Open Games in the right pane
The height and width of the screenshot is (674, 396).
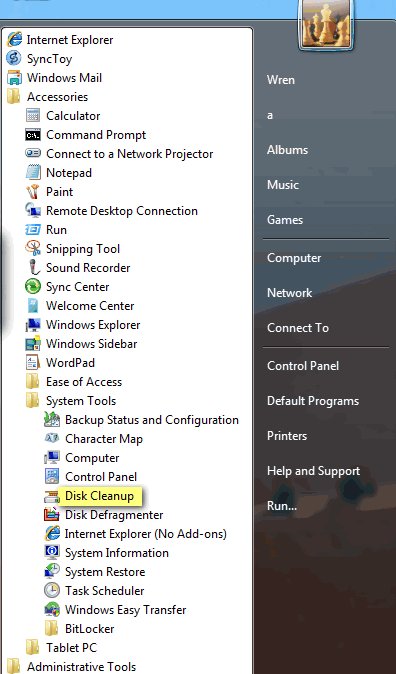285,220
